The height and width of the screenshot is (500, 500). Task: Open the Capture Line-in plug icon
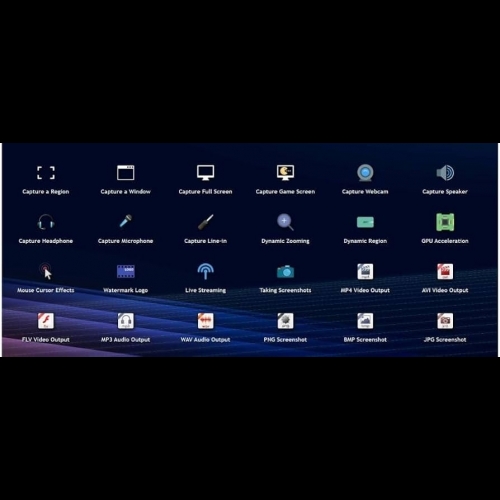(x=205, y=222)
